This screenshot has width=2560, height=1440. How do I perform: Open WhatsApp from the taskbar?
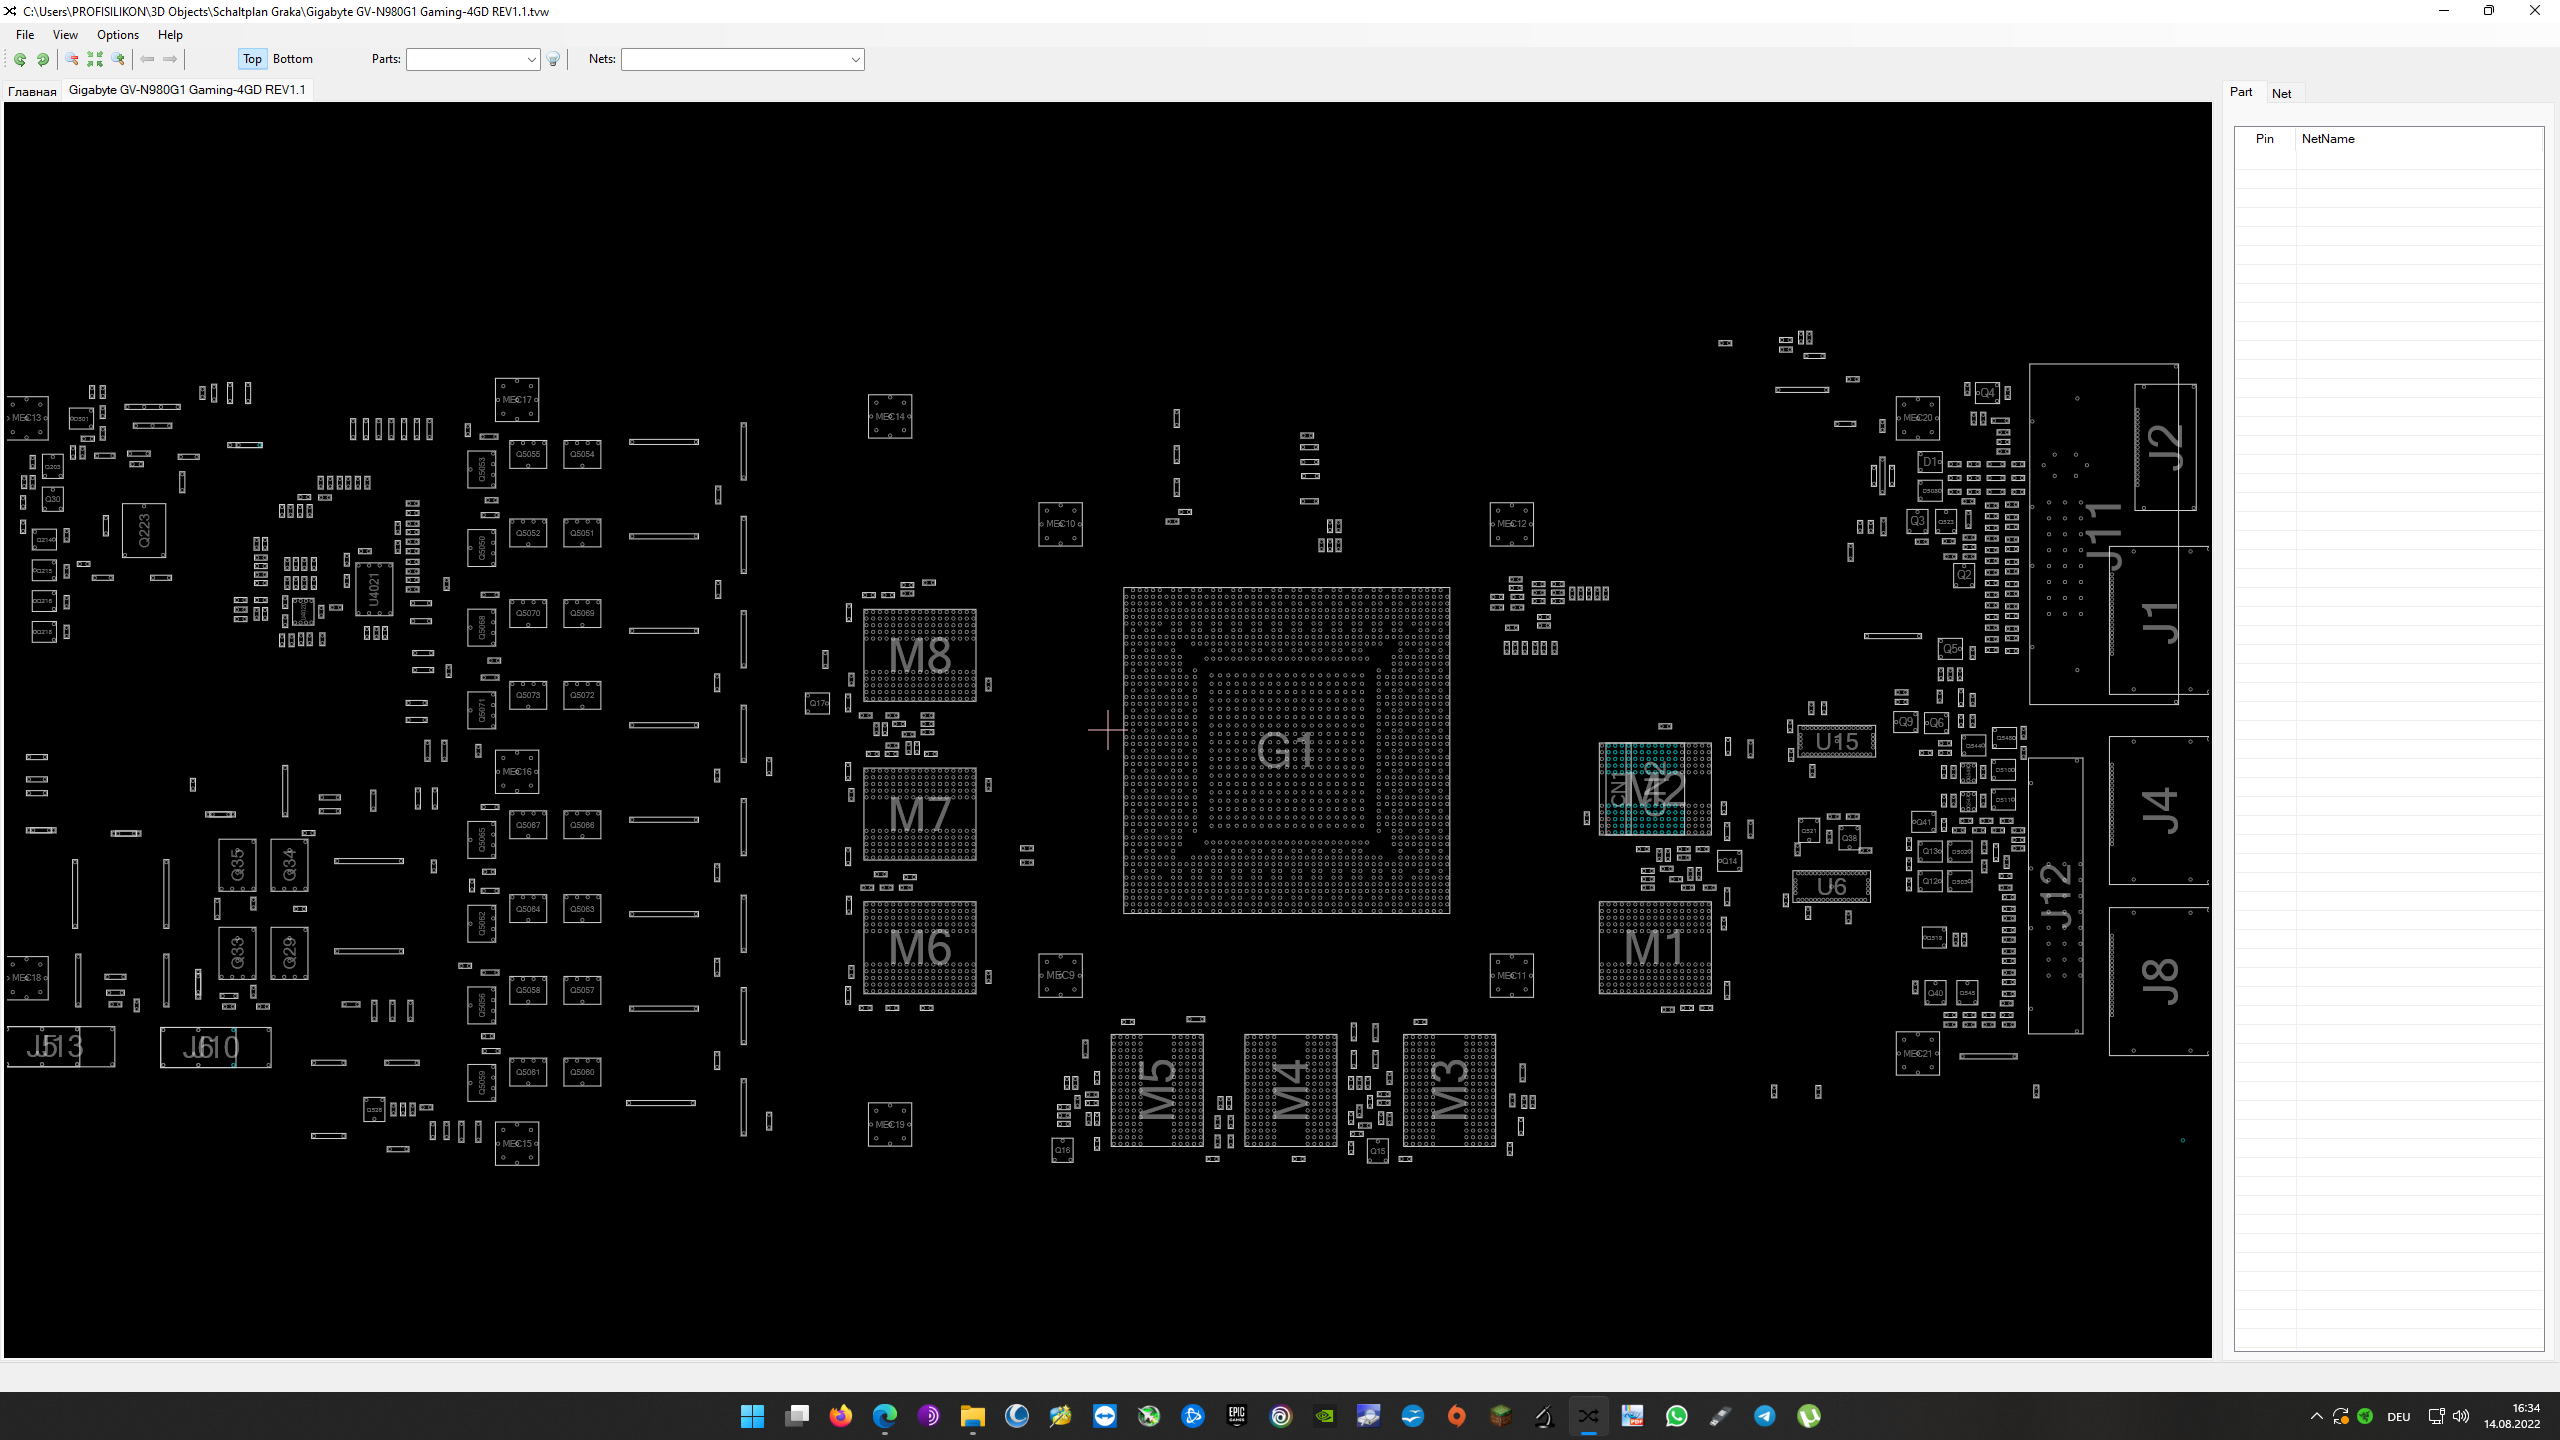click(x=1677, y=1416)
